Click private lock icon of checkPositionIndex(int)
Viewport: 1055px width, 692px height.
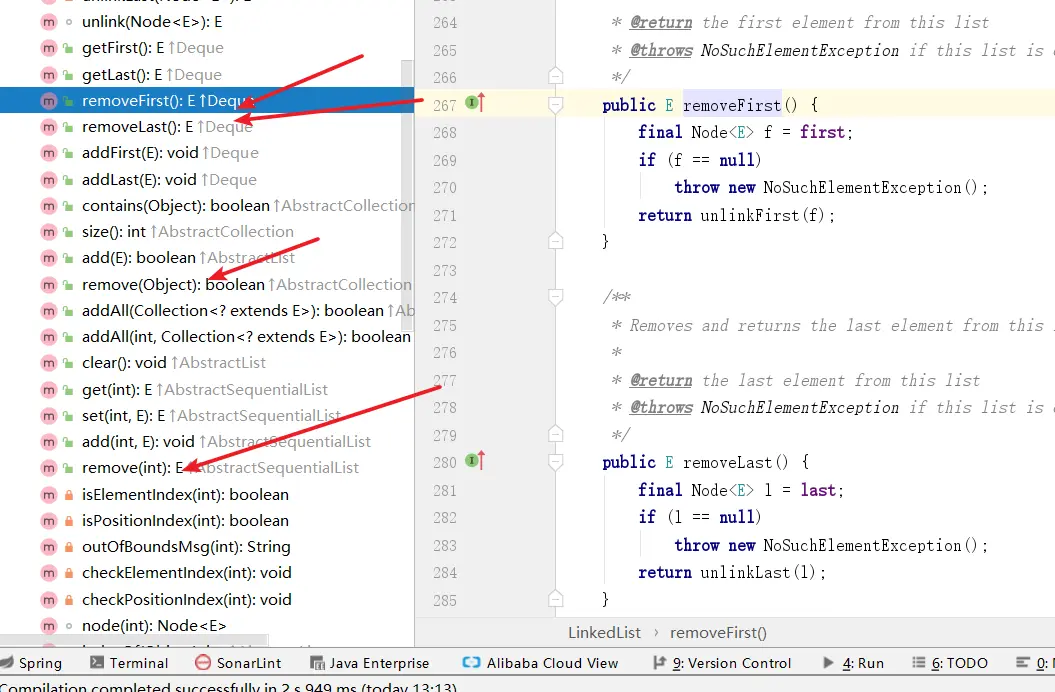69,600
